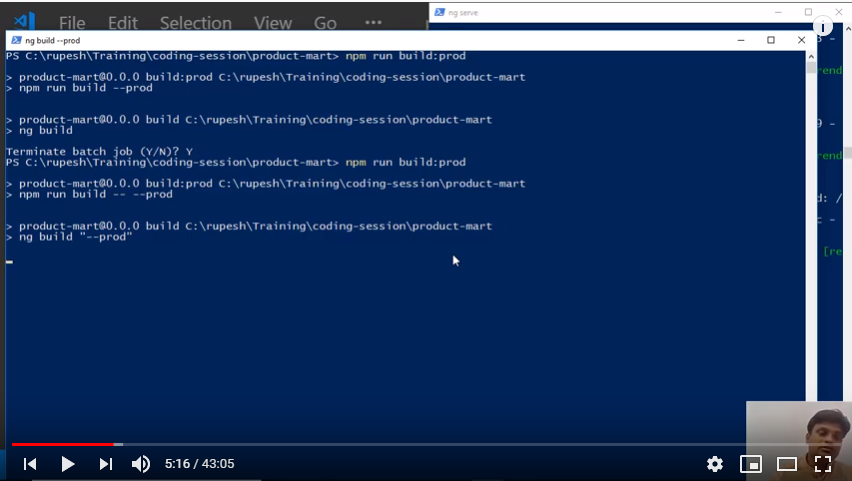Maximize the ng build --prod window
852x481 pixels.
coord(771,40)
